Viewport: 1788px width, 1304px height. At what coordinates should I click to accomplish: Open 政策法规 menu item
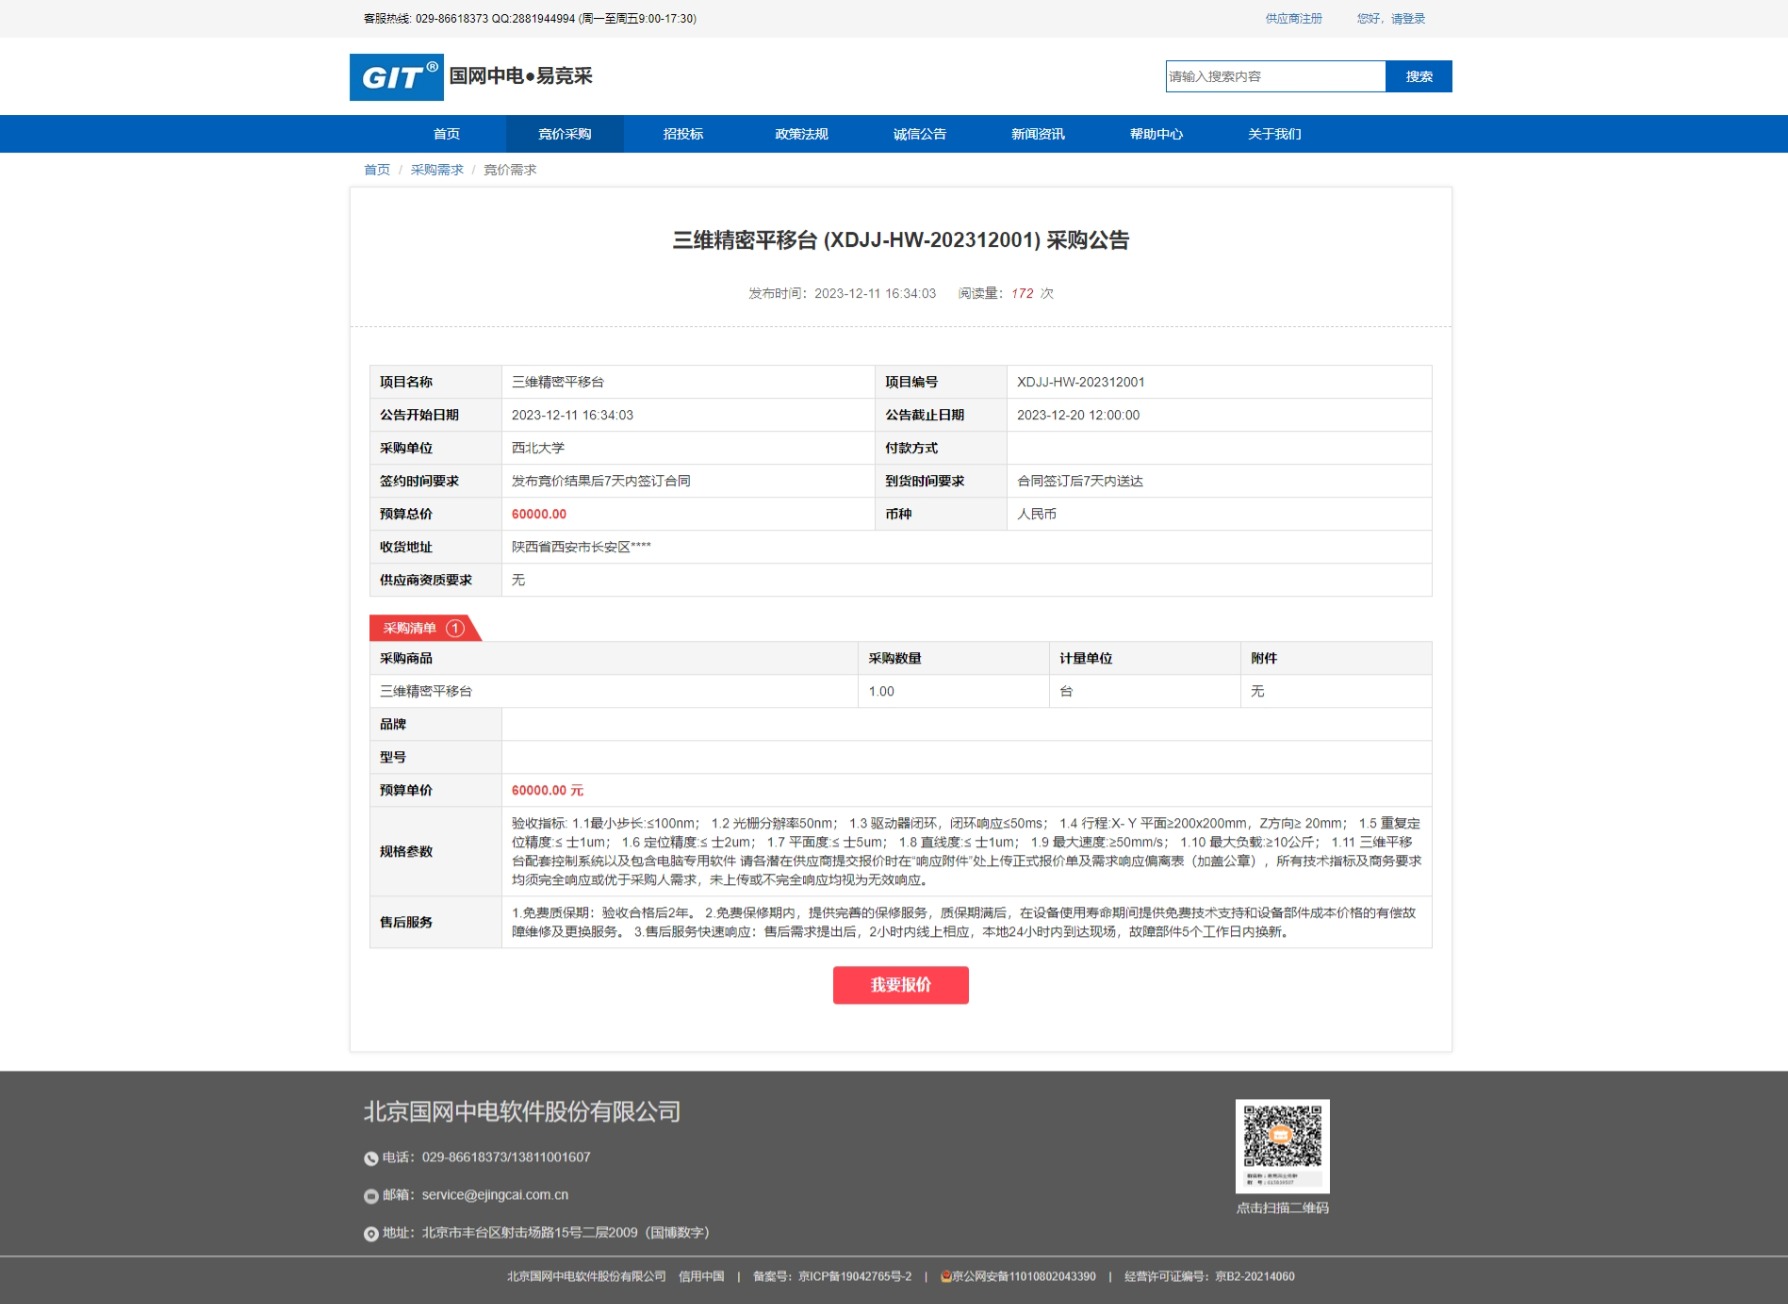(x=801, y=134)
